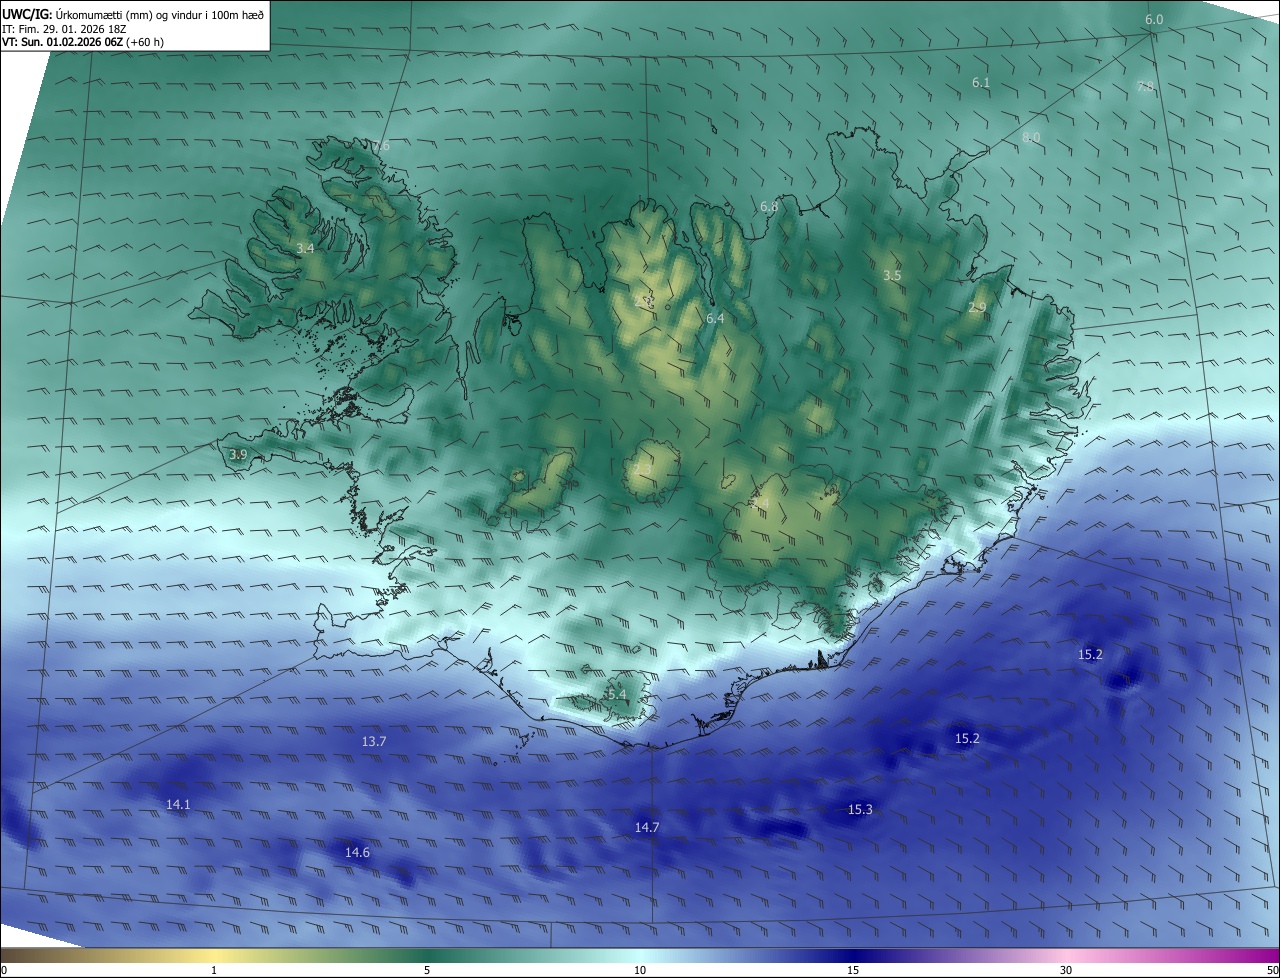Click the map value 2.9
Viewport: 1280px width, 978px height.
(x=977, y=308)
